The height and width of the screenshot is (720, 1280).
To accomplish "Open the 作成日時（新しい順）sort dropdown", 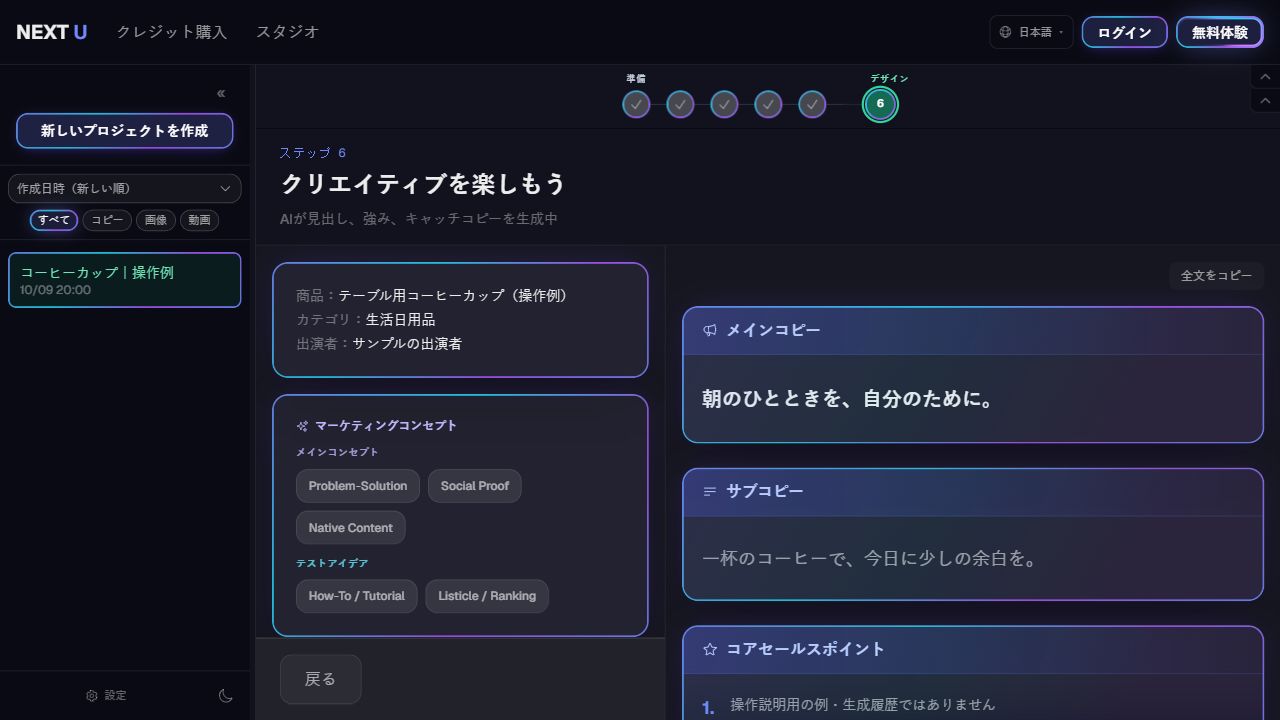I will click(124, 188).
